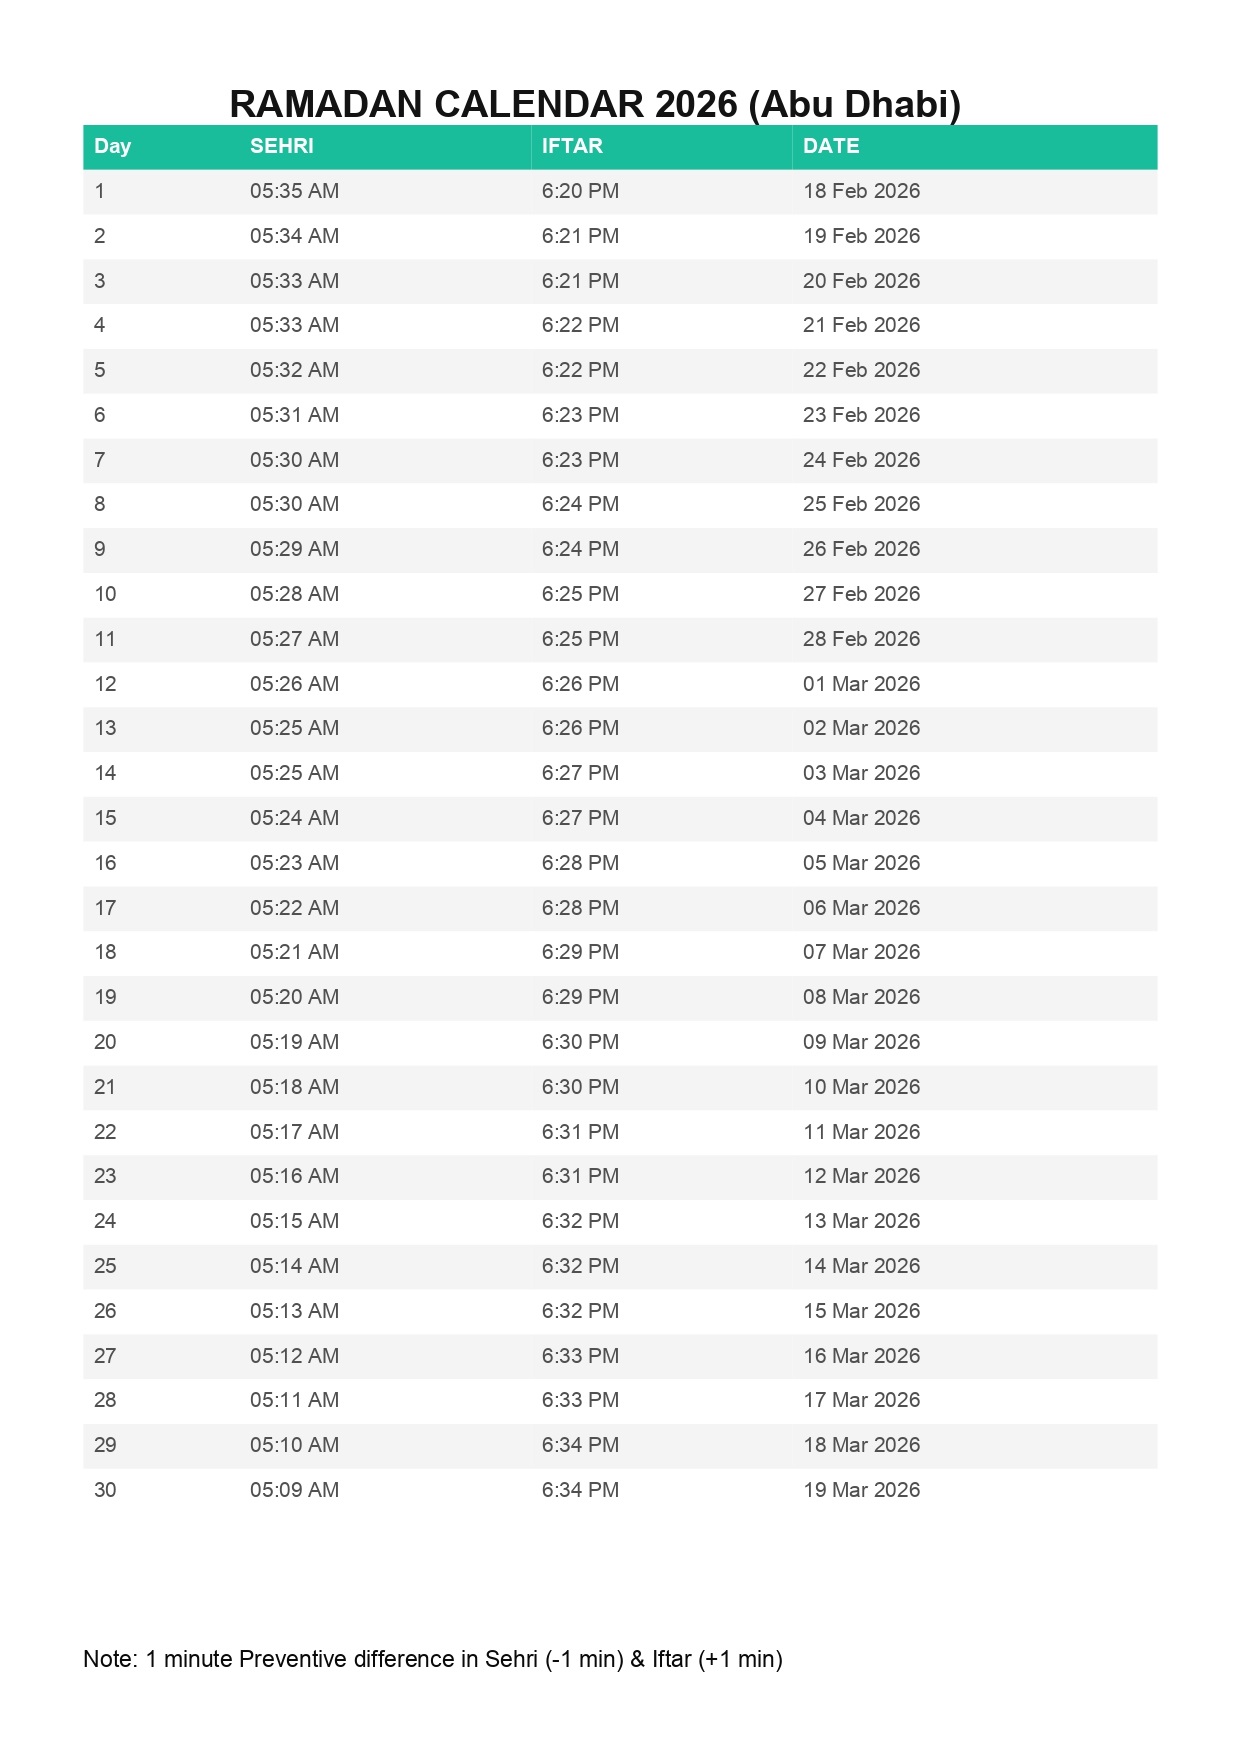Click the 19 Mar 2026 date cell
Viewport: 1241px width, 1754px height.
point(861,1490)
